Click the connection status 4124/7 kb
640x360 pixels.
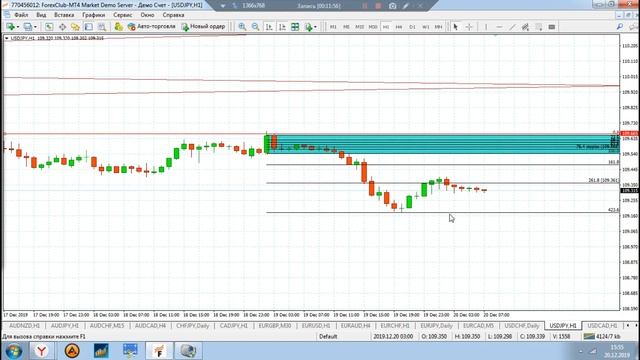(602, 337)
